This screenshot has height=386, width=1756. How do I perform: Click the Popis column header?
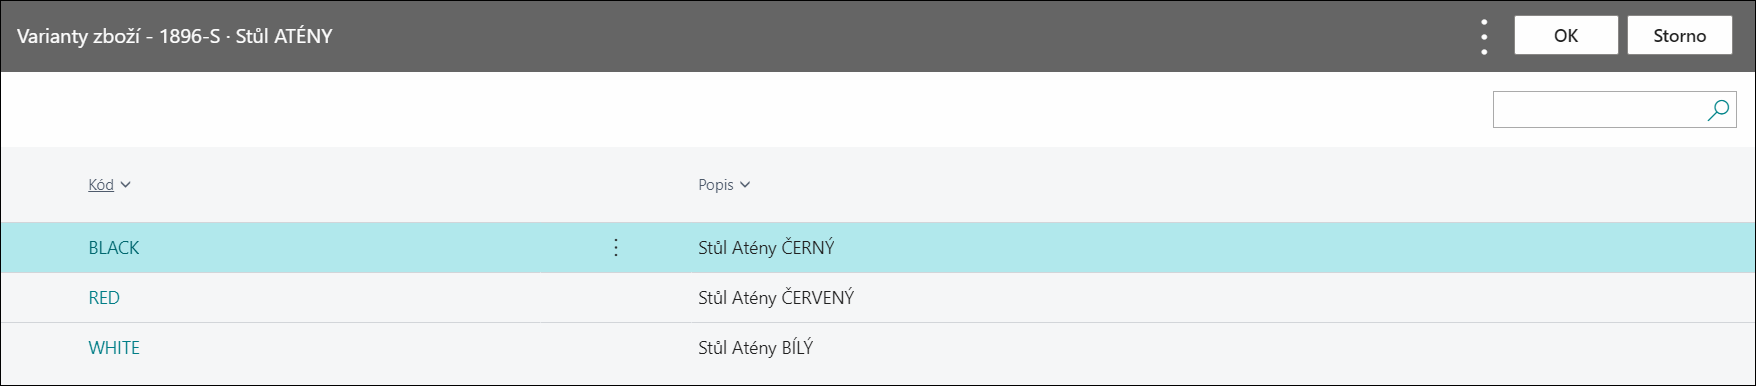pos(716,185)
